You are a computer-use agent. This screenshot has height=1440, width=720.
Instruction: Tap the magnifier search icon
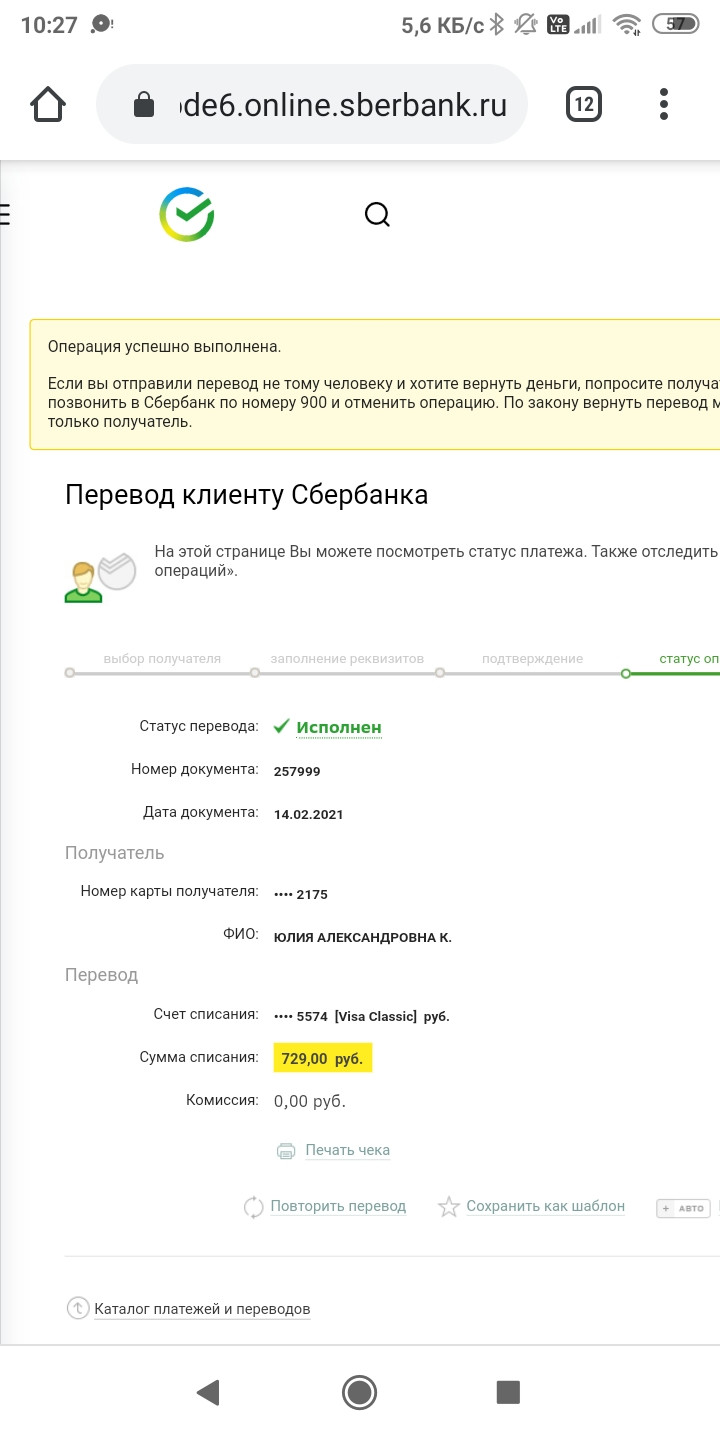point(377,215)
